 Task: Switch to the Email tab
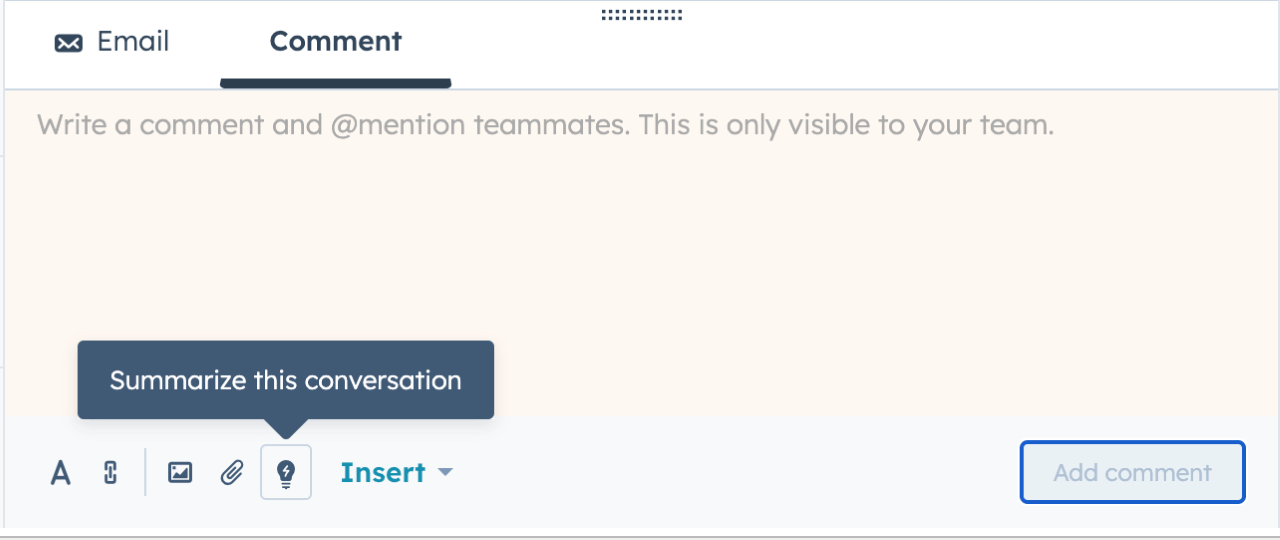pyautogui.click(x=111, y=42)
